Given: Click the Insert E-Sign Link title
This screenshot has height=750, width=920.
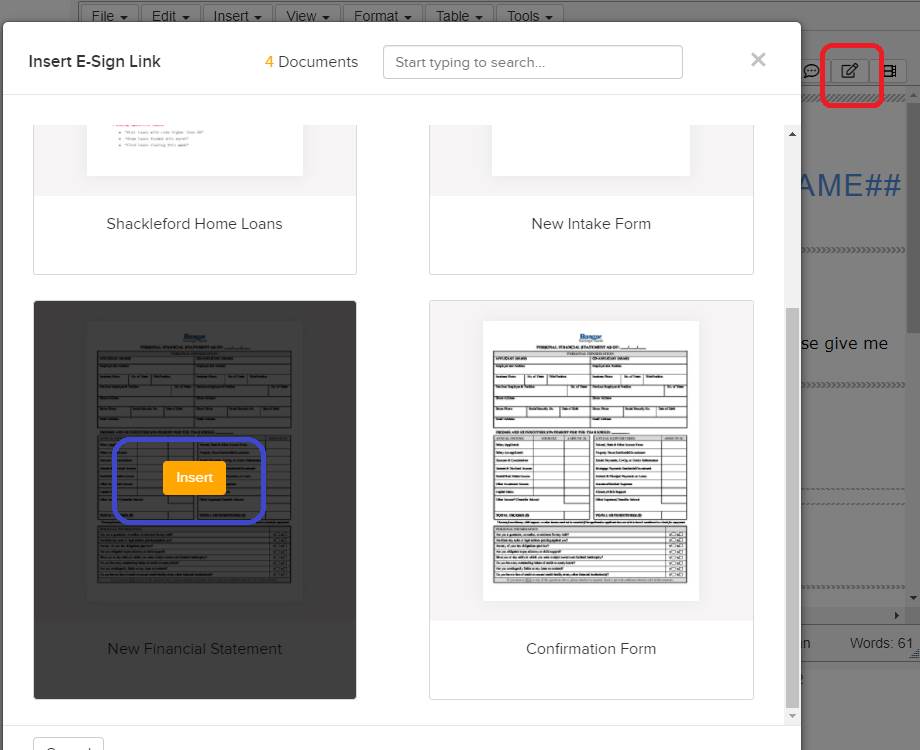Looking at the screenshot, I should (94, 62).
